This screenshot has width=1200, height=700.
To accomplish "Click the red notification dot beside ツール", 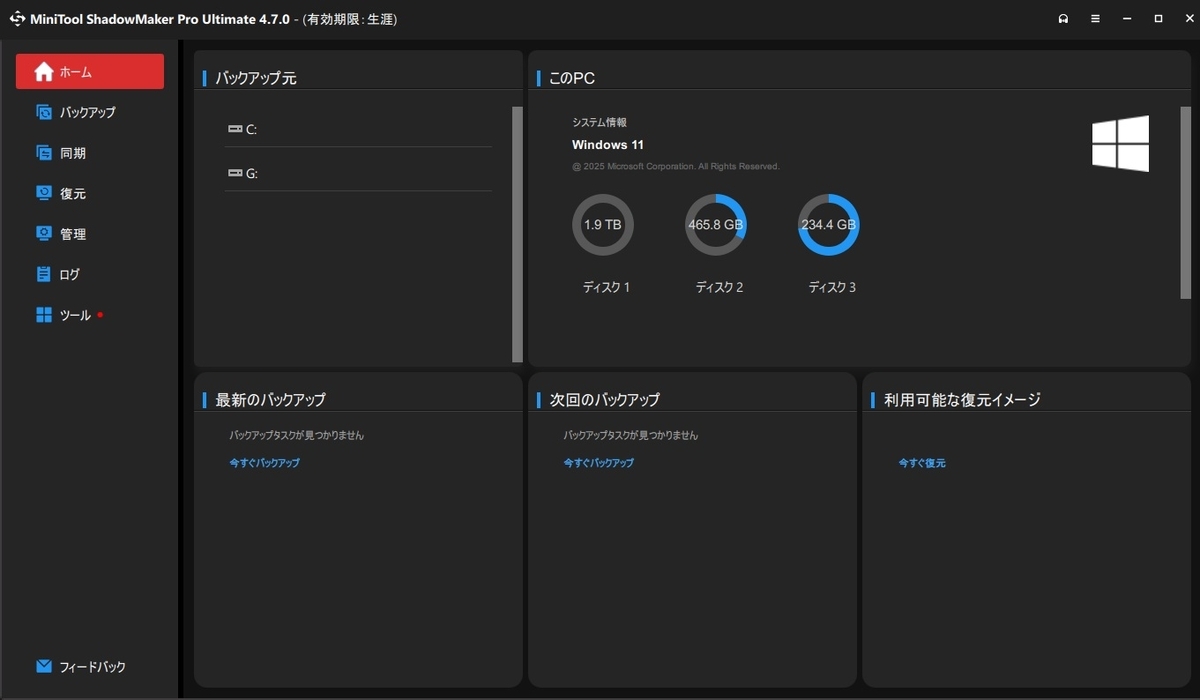I will tap(100, 315).
